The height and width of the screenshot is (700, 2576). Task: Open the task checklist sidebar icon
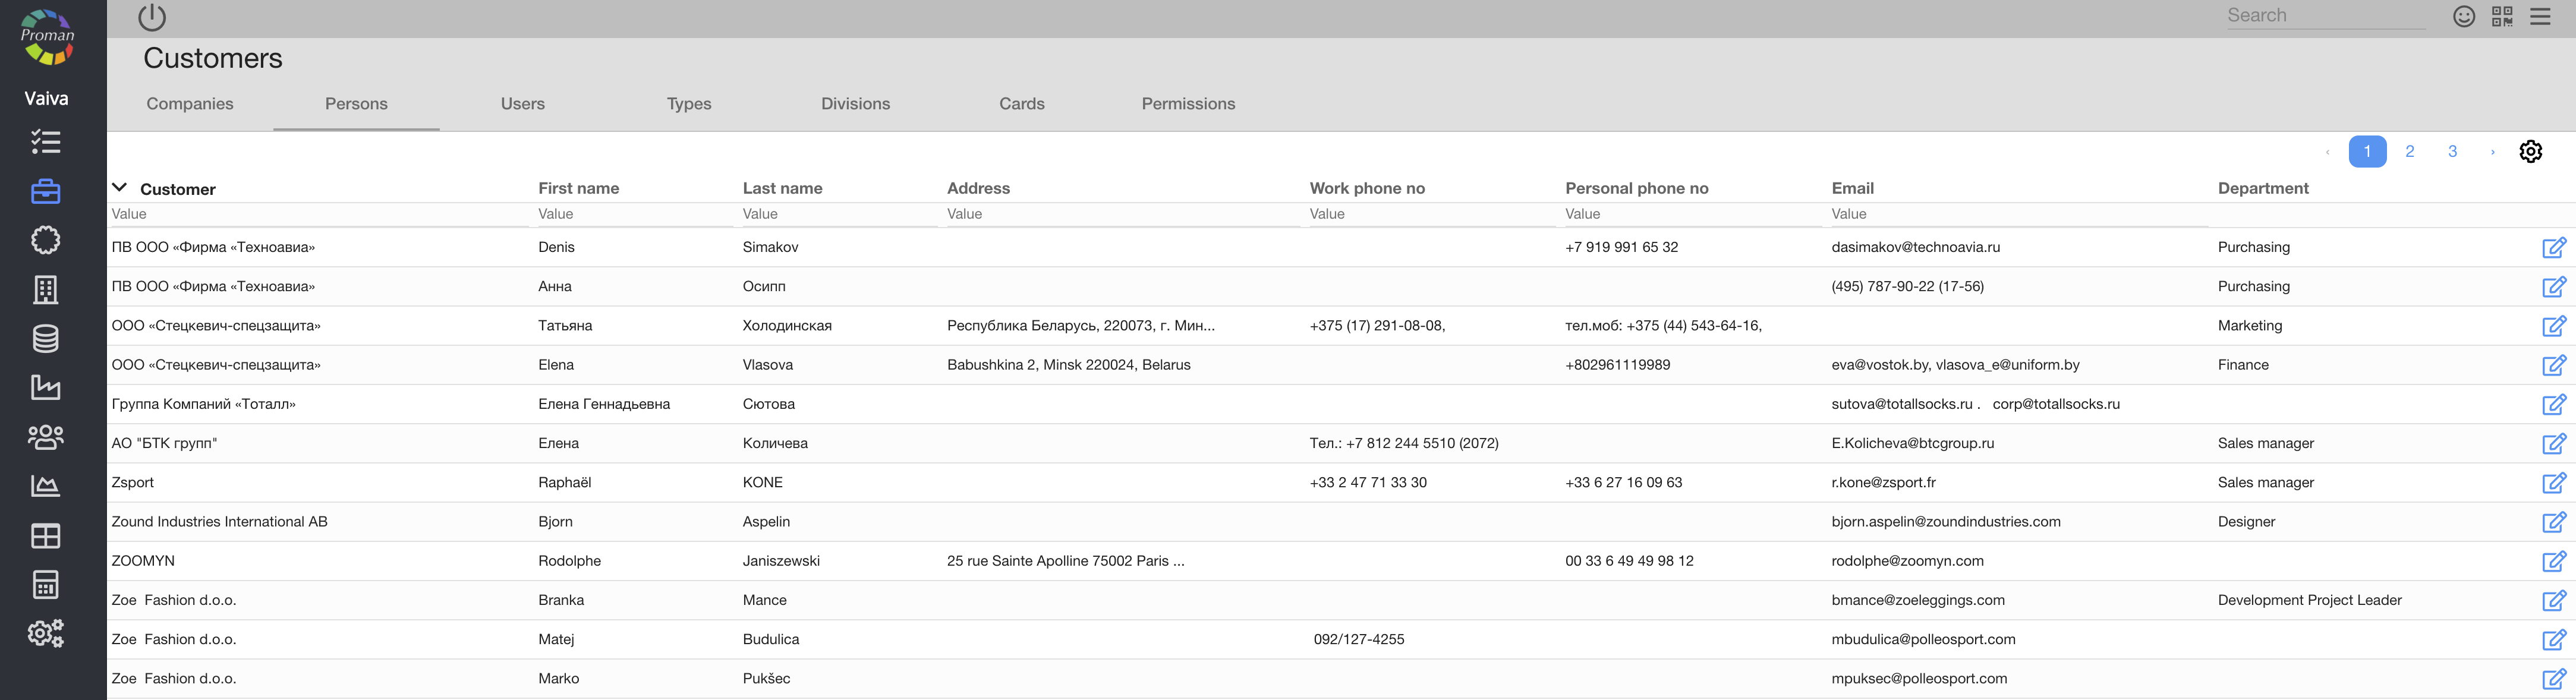[x=45, y=142]
